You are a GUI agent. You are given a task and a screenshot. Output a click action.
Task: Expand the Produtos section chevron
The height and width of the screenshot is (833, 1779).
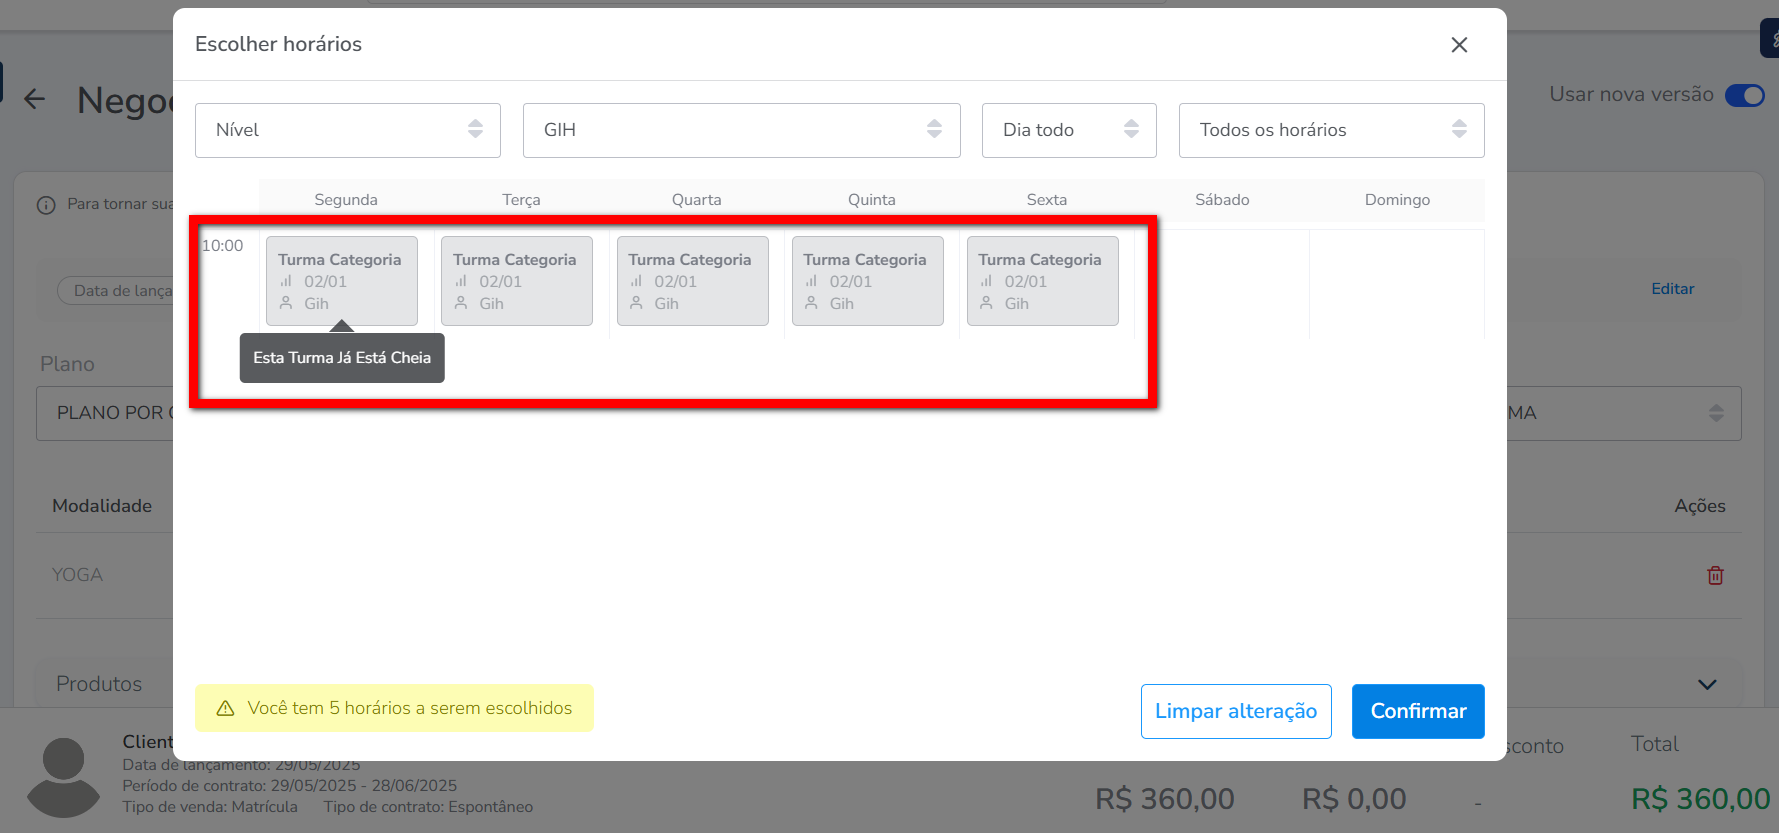(1707, 685)
